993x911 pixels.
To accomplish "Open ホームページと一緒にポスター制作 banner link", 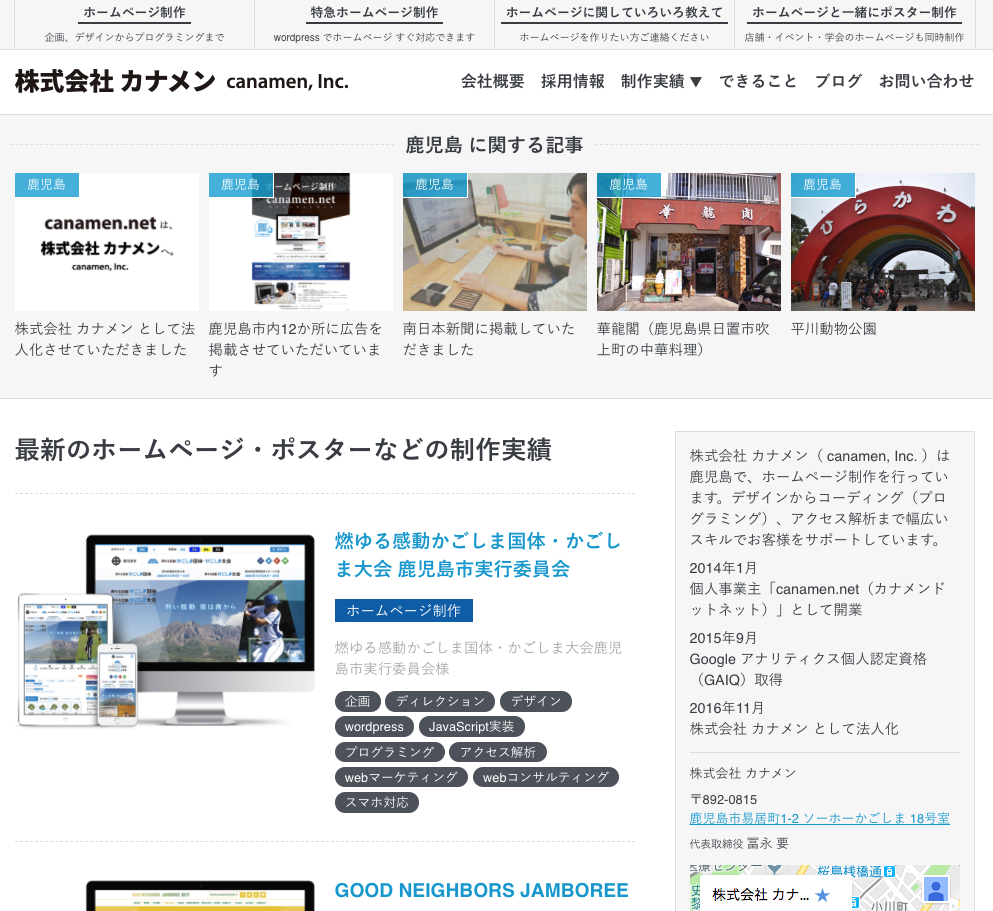I will coord(854,13).
